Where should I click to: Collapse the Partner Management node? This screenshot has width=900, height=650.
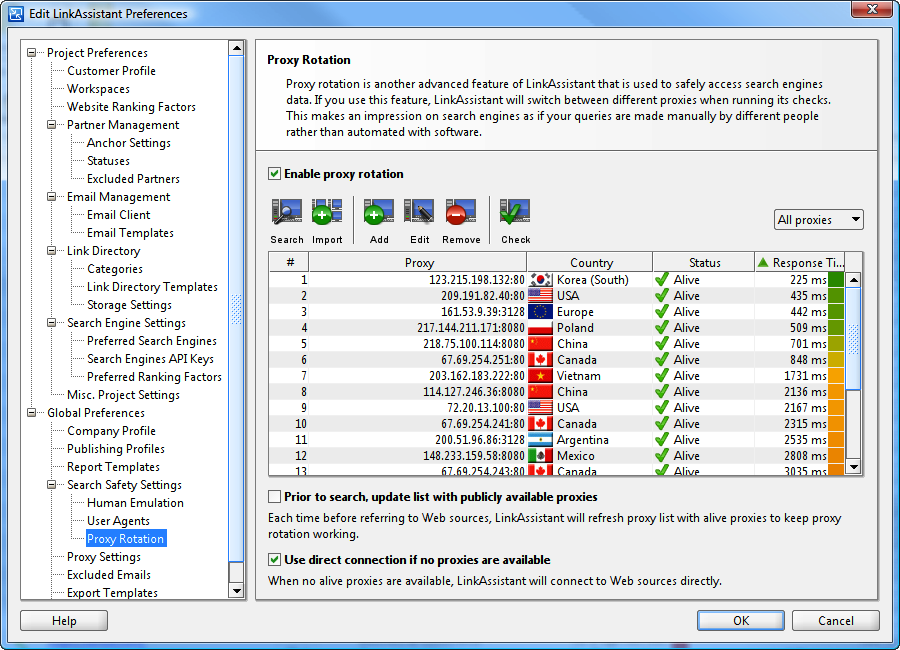click(52, 125)
